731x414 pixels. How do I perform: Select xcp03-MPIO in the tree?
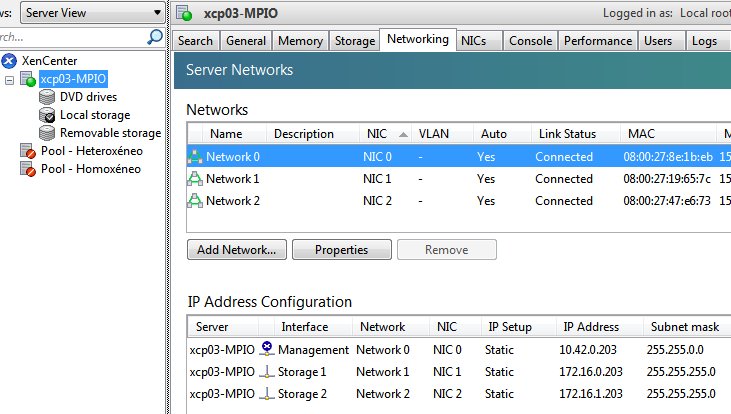[x=73, y=79]
